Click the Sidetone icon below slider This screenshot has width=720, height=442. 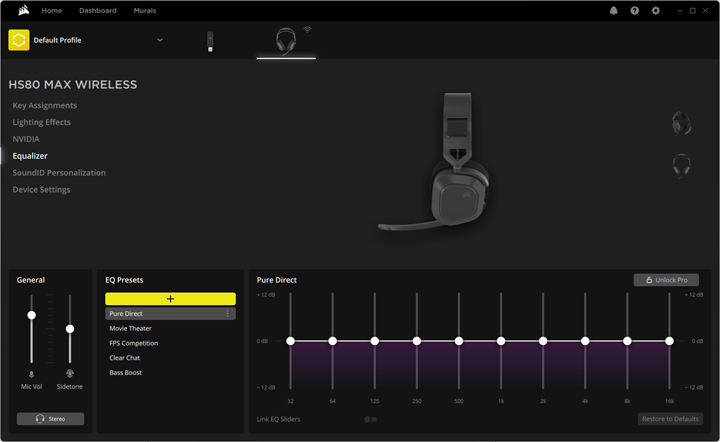tap(70, 374)
